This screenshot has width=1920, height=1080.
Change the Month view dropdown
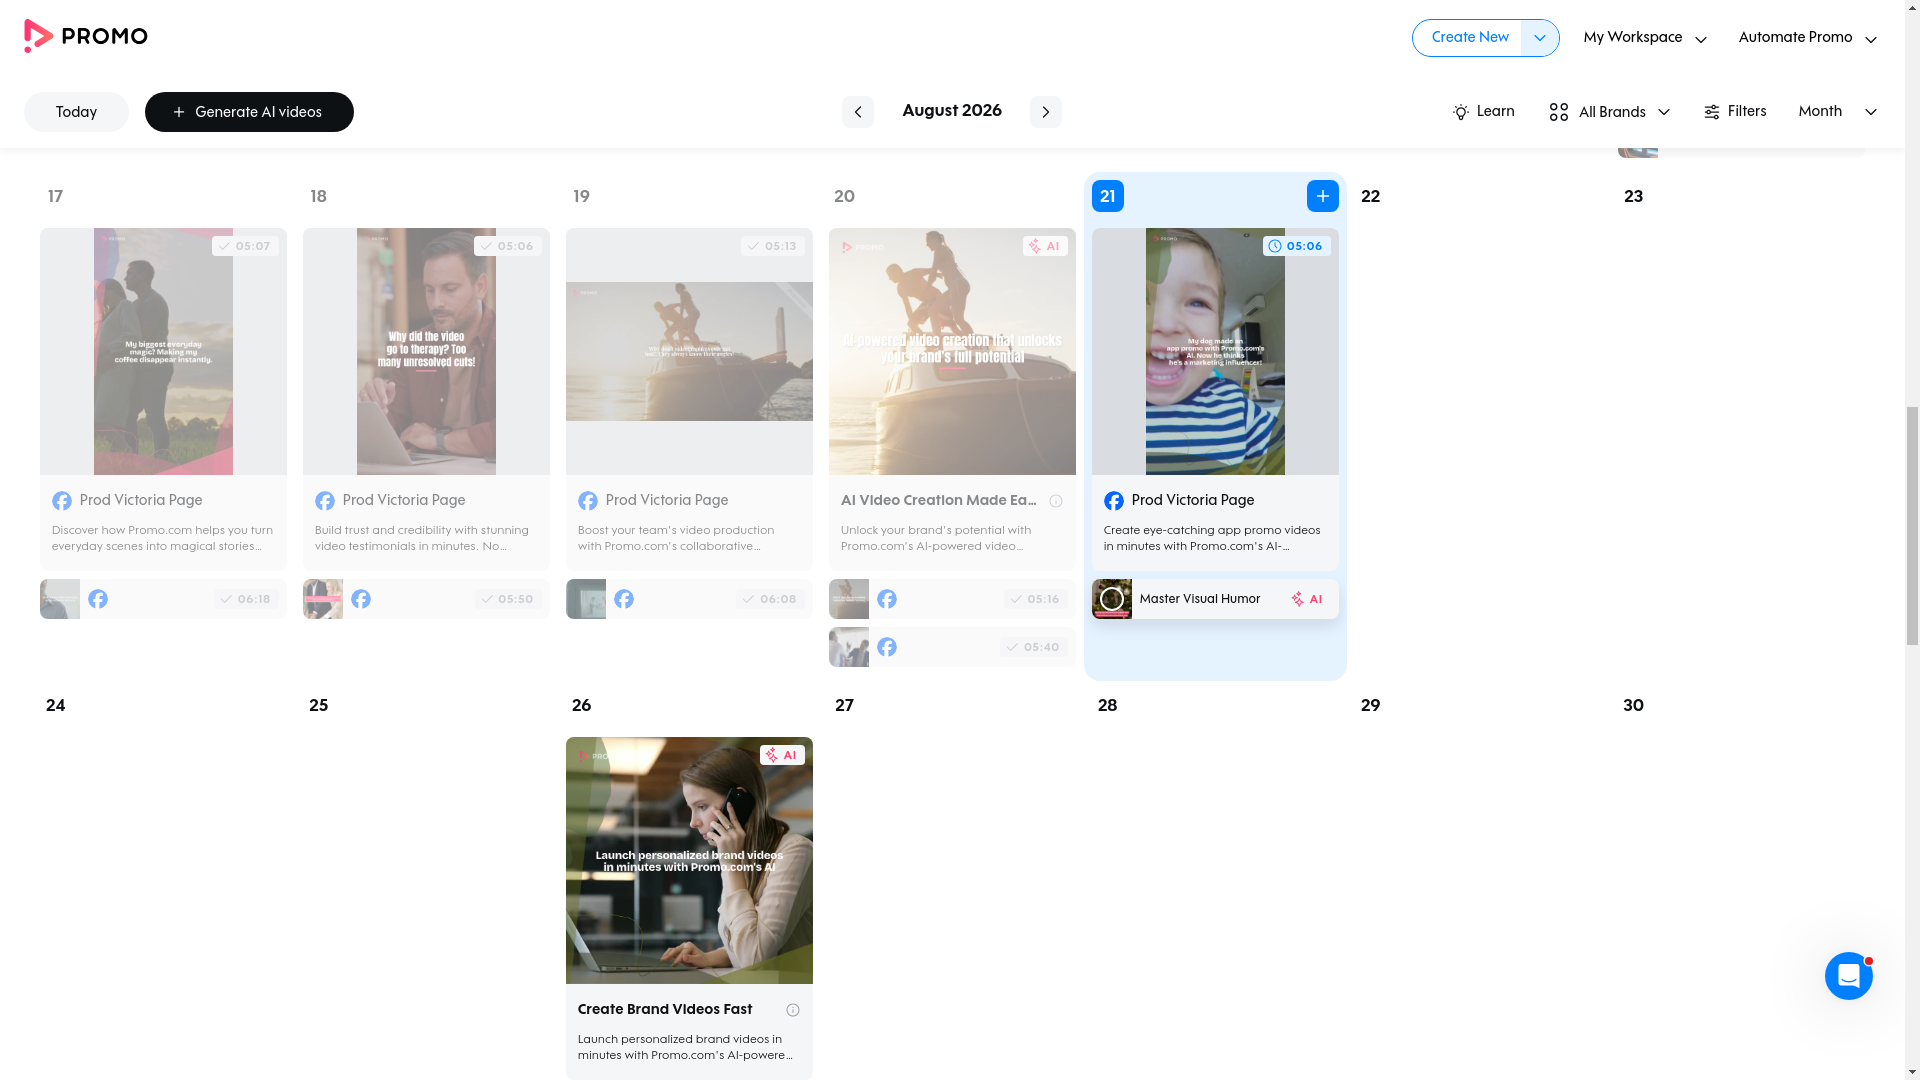click(1837, 112)
